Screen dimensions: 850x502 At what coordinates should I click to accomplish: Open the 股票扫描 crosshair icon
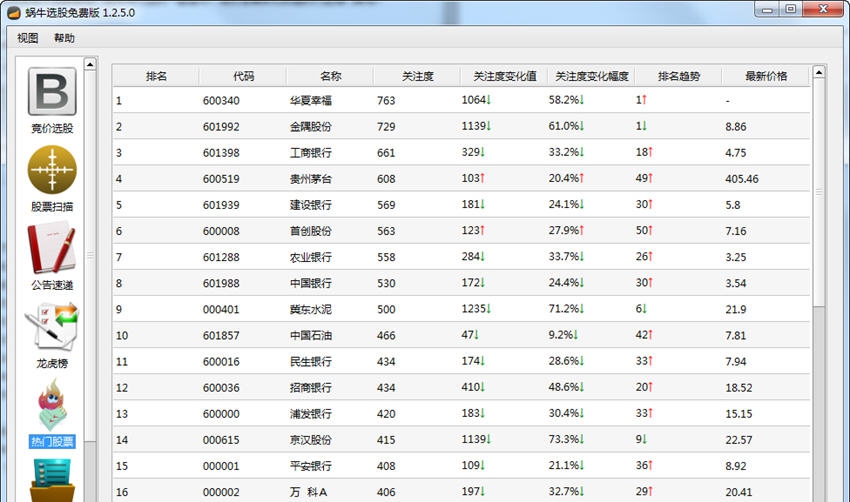52,170
